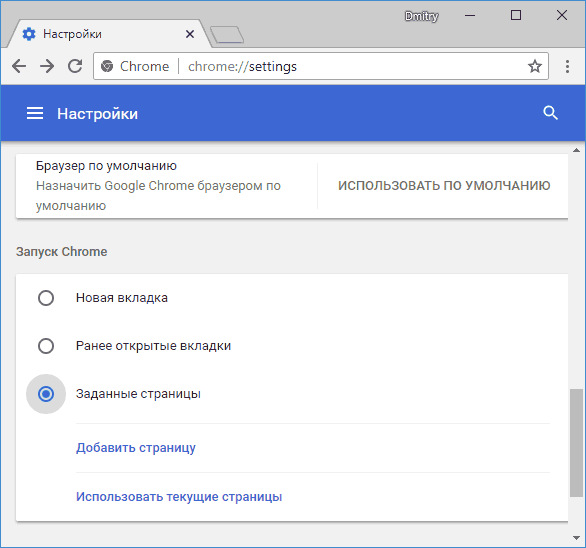Open a new tab with the tab strip button
This screenshot has width=586, height=548.
point(227,35)
